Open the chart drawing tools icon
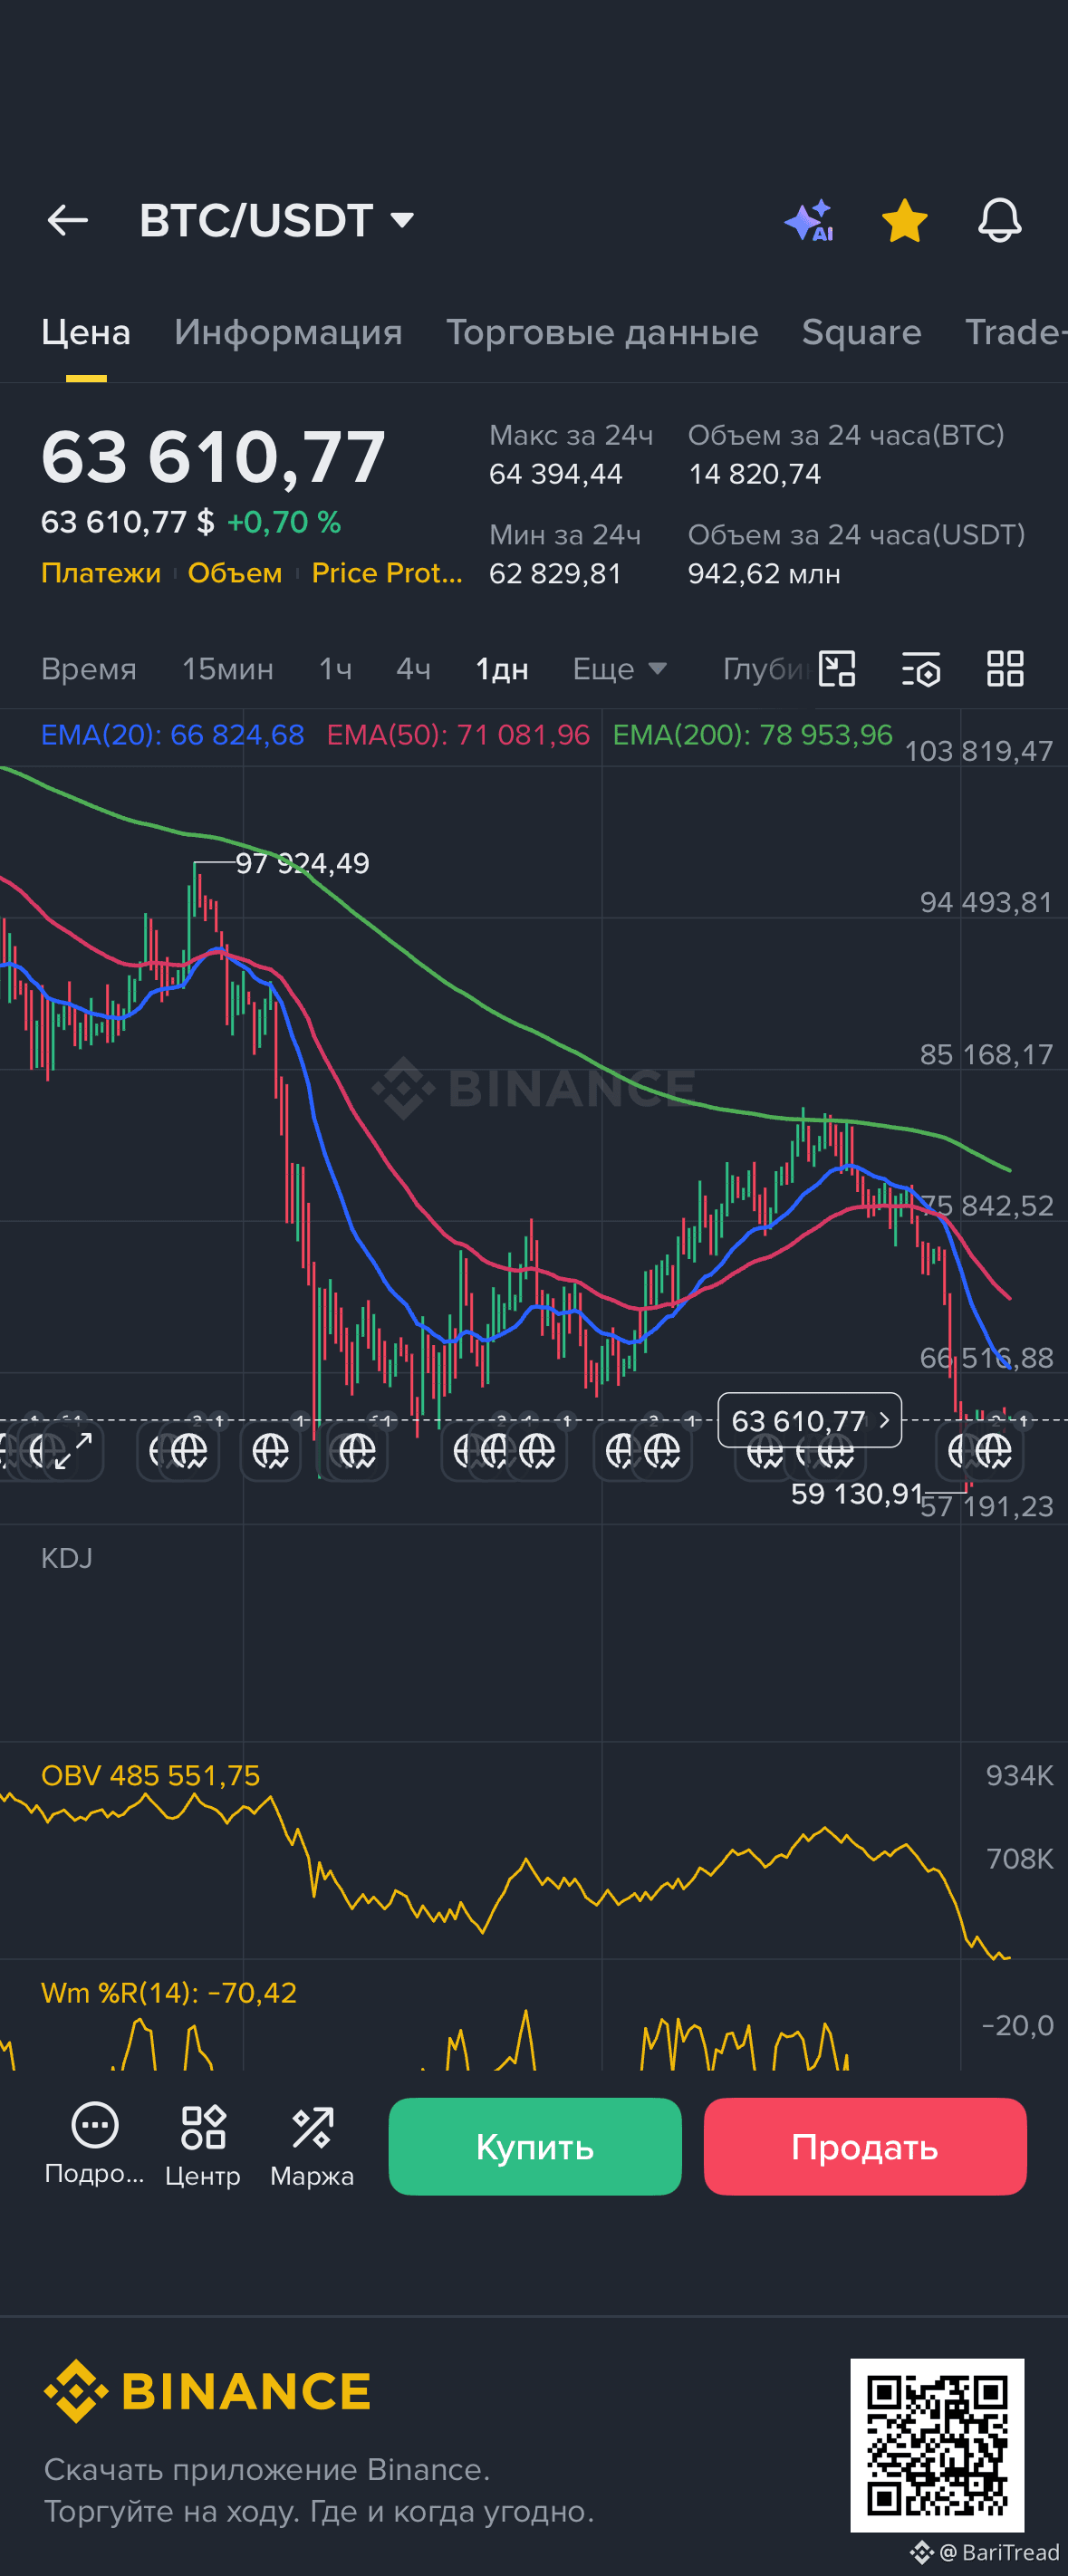1068x2576 pixels. 837,668
